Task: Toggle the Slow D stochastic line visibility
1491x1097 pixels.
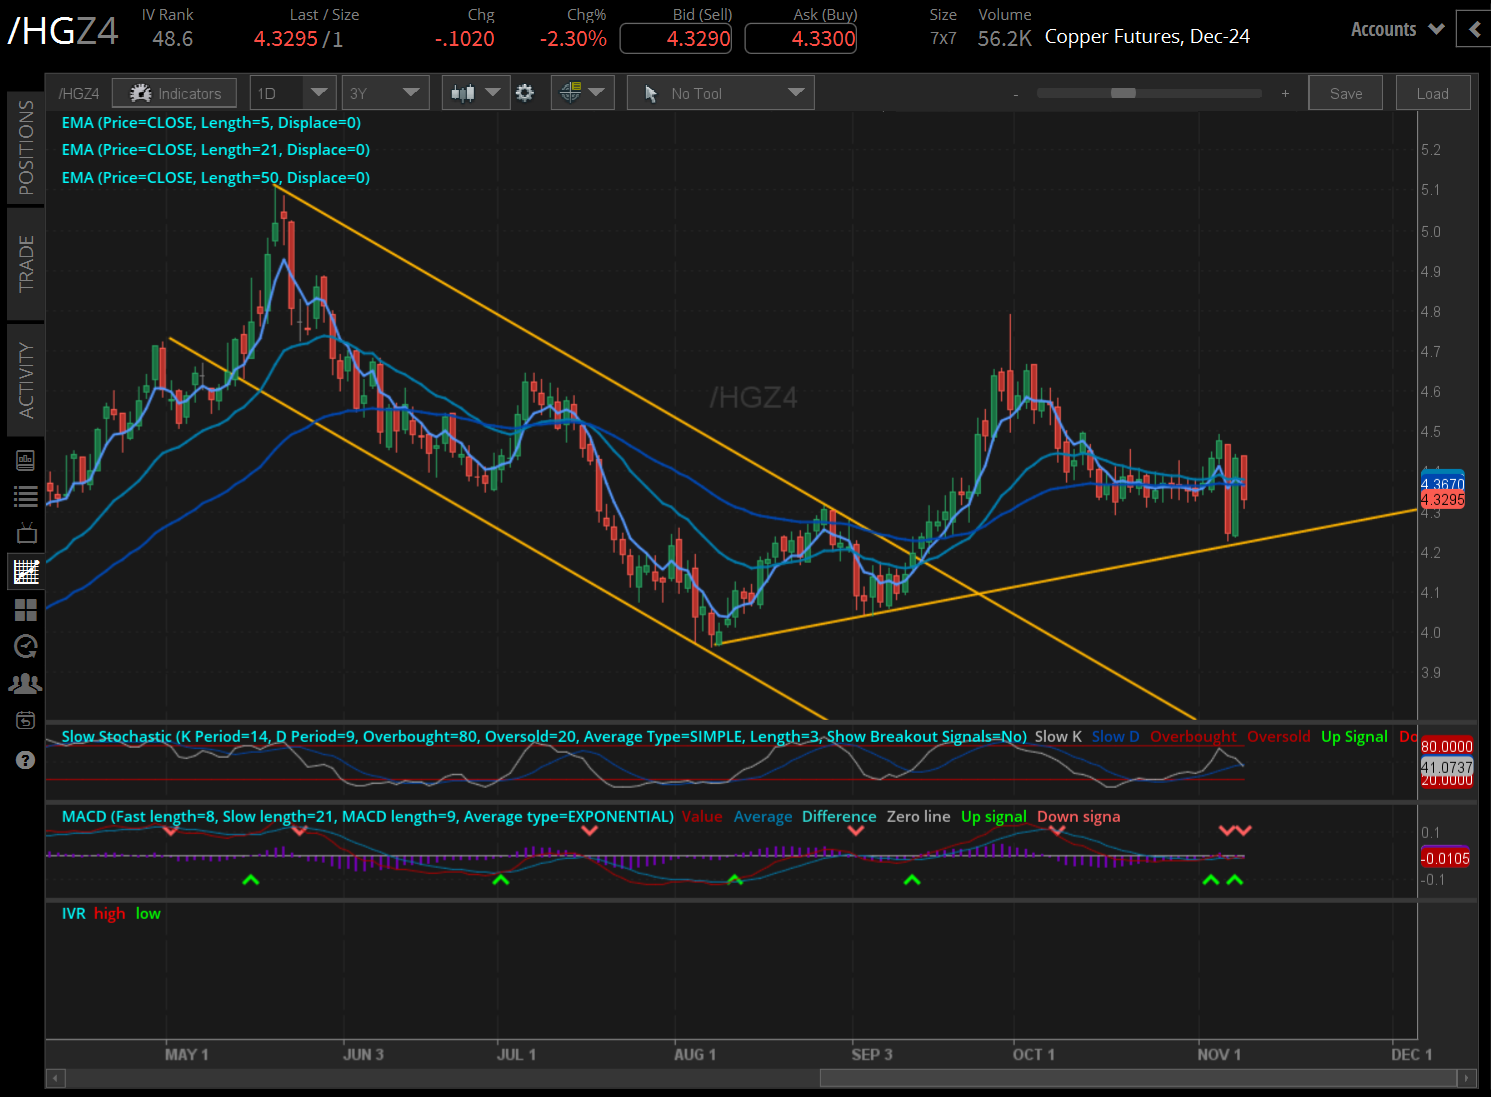Action: pos(1114,736)
